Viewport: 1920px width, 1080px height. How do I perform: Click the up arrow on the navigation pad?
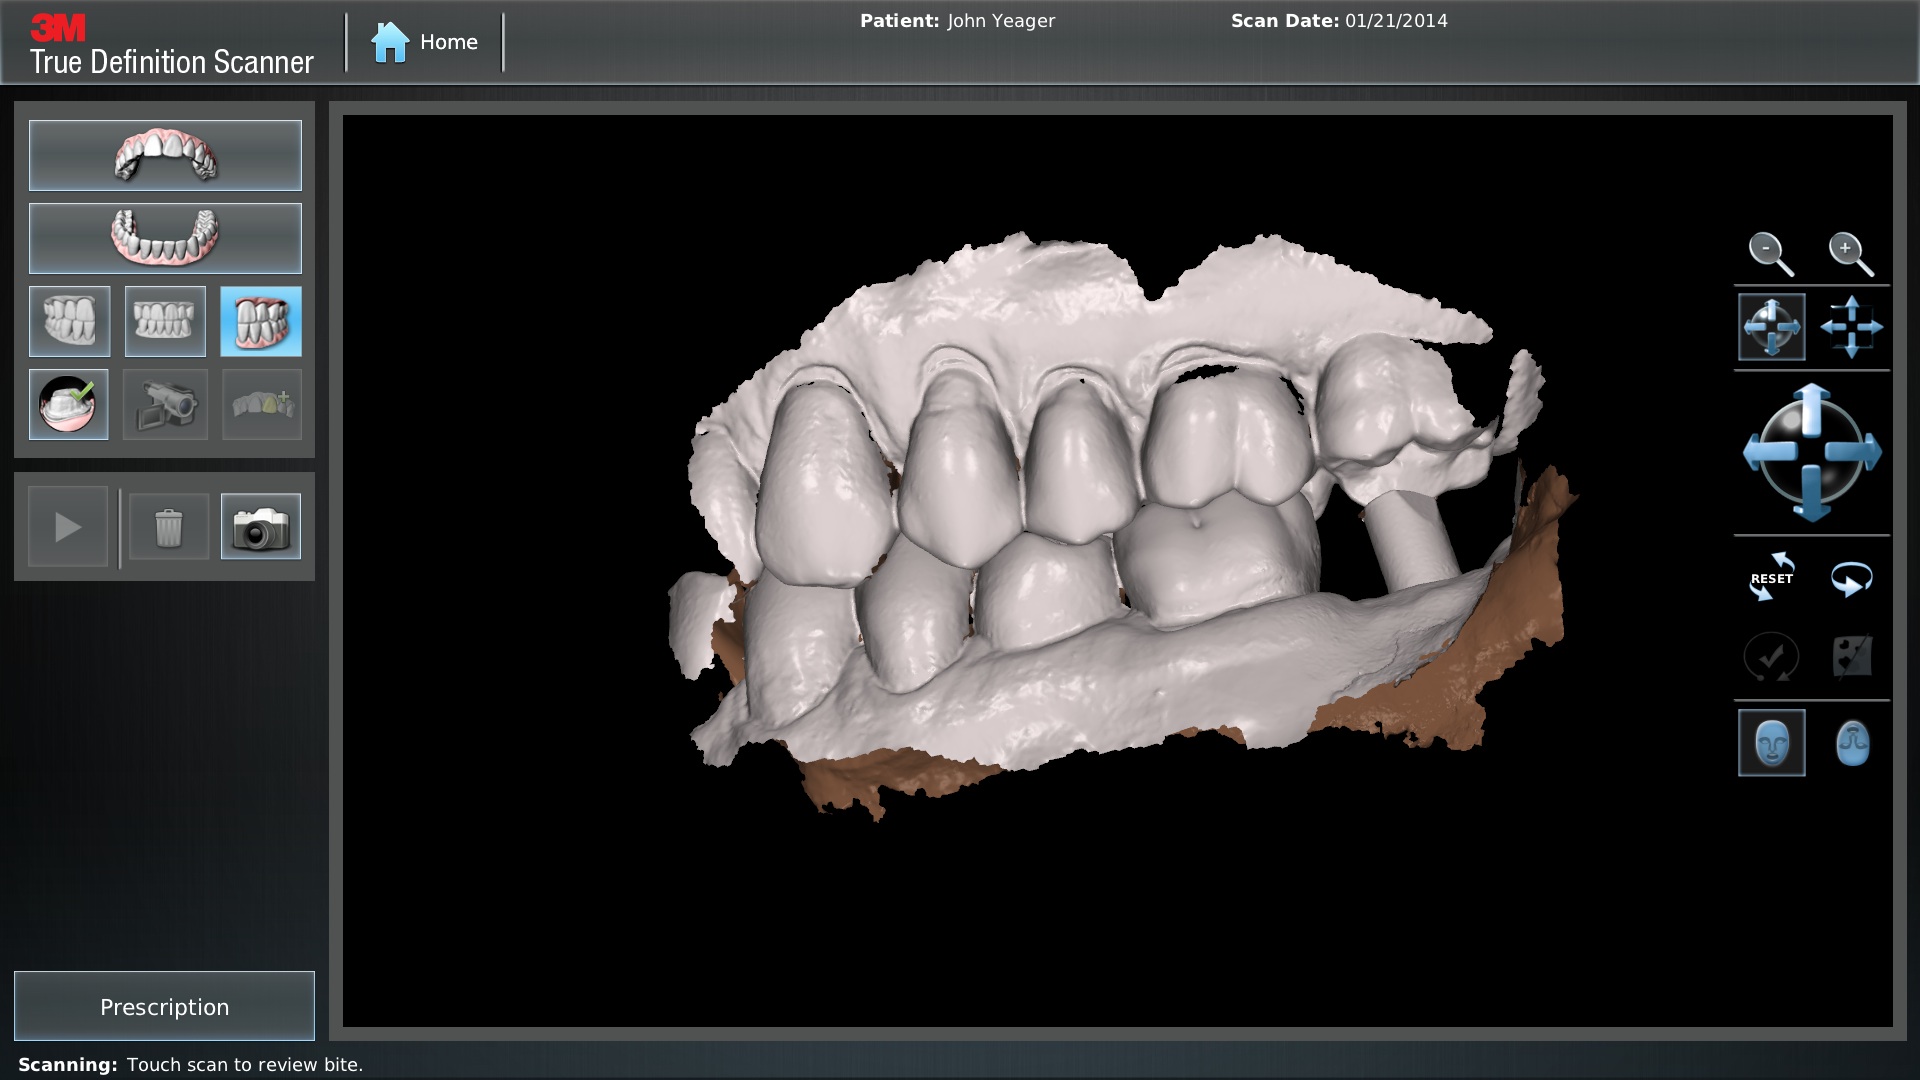pos(1811,407)
